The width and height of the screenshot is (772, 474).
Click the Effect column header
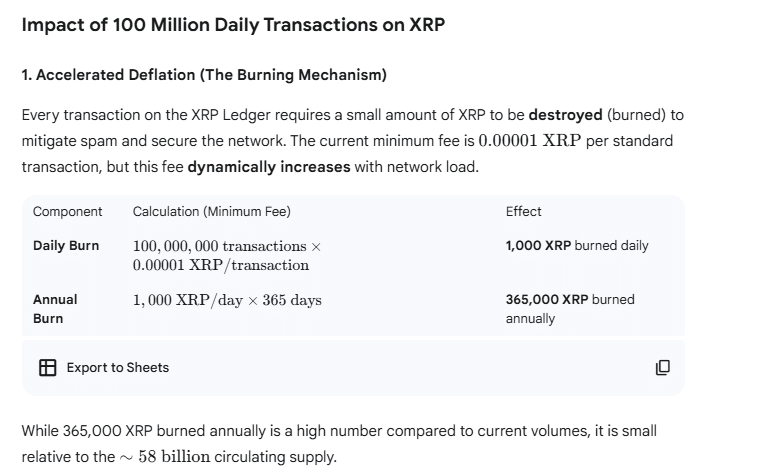pos(523,211)
